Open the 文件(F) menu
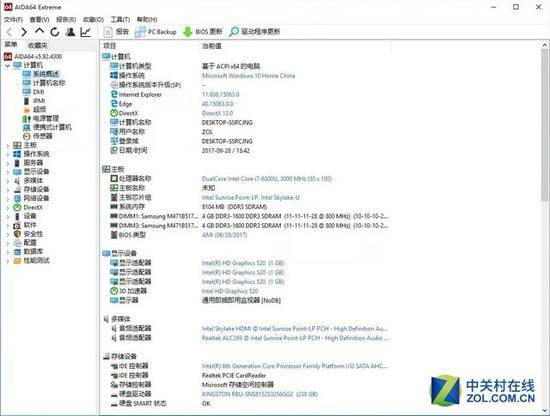The image size is (550, 416). pyautogui.click(x=13, y=19)
